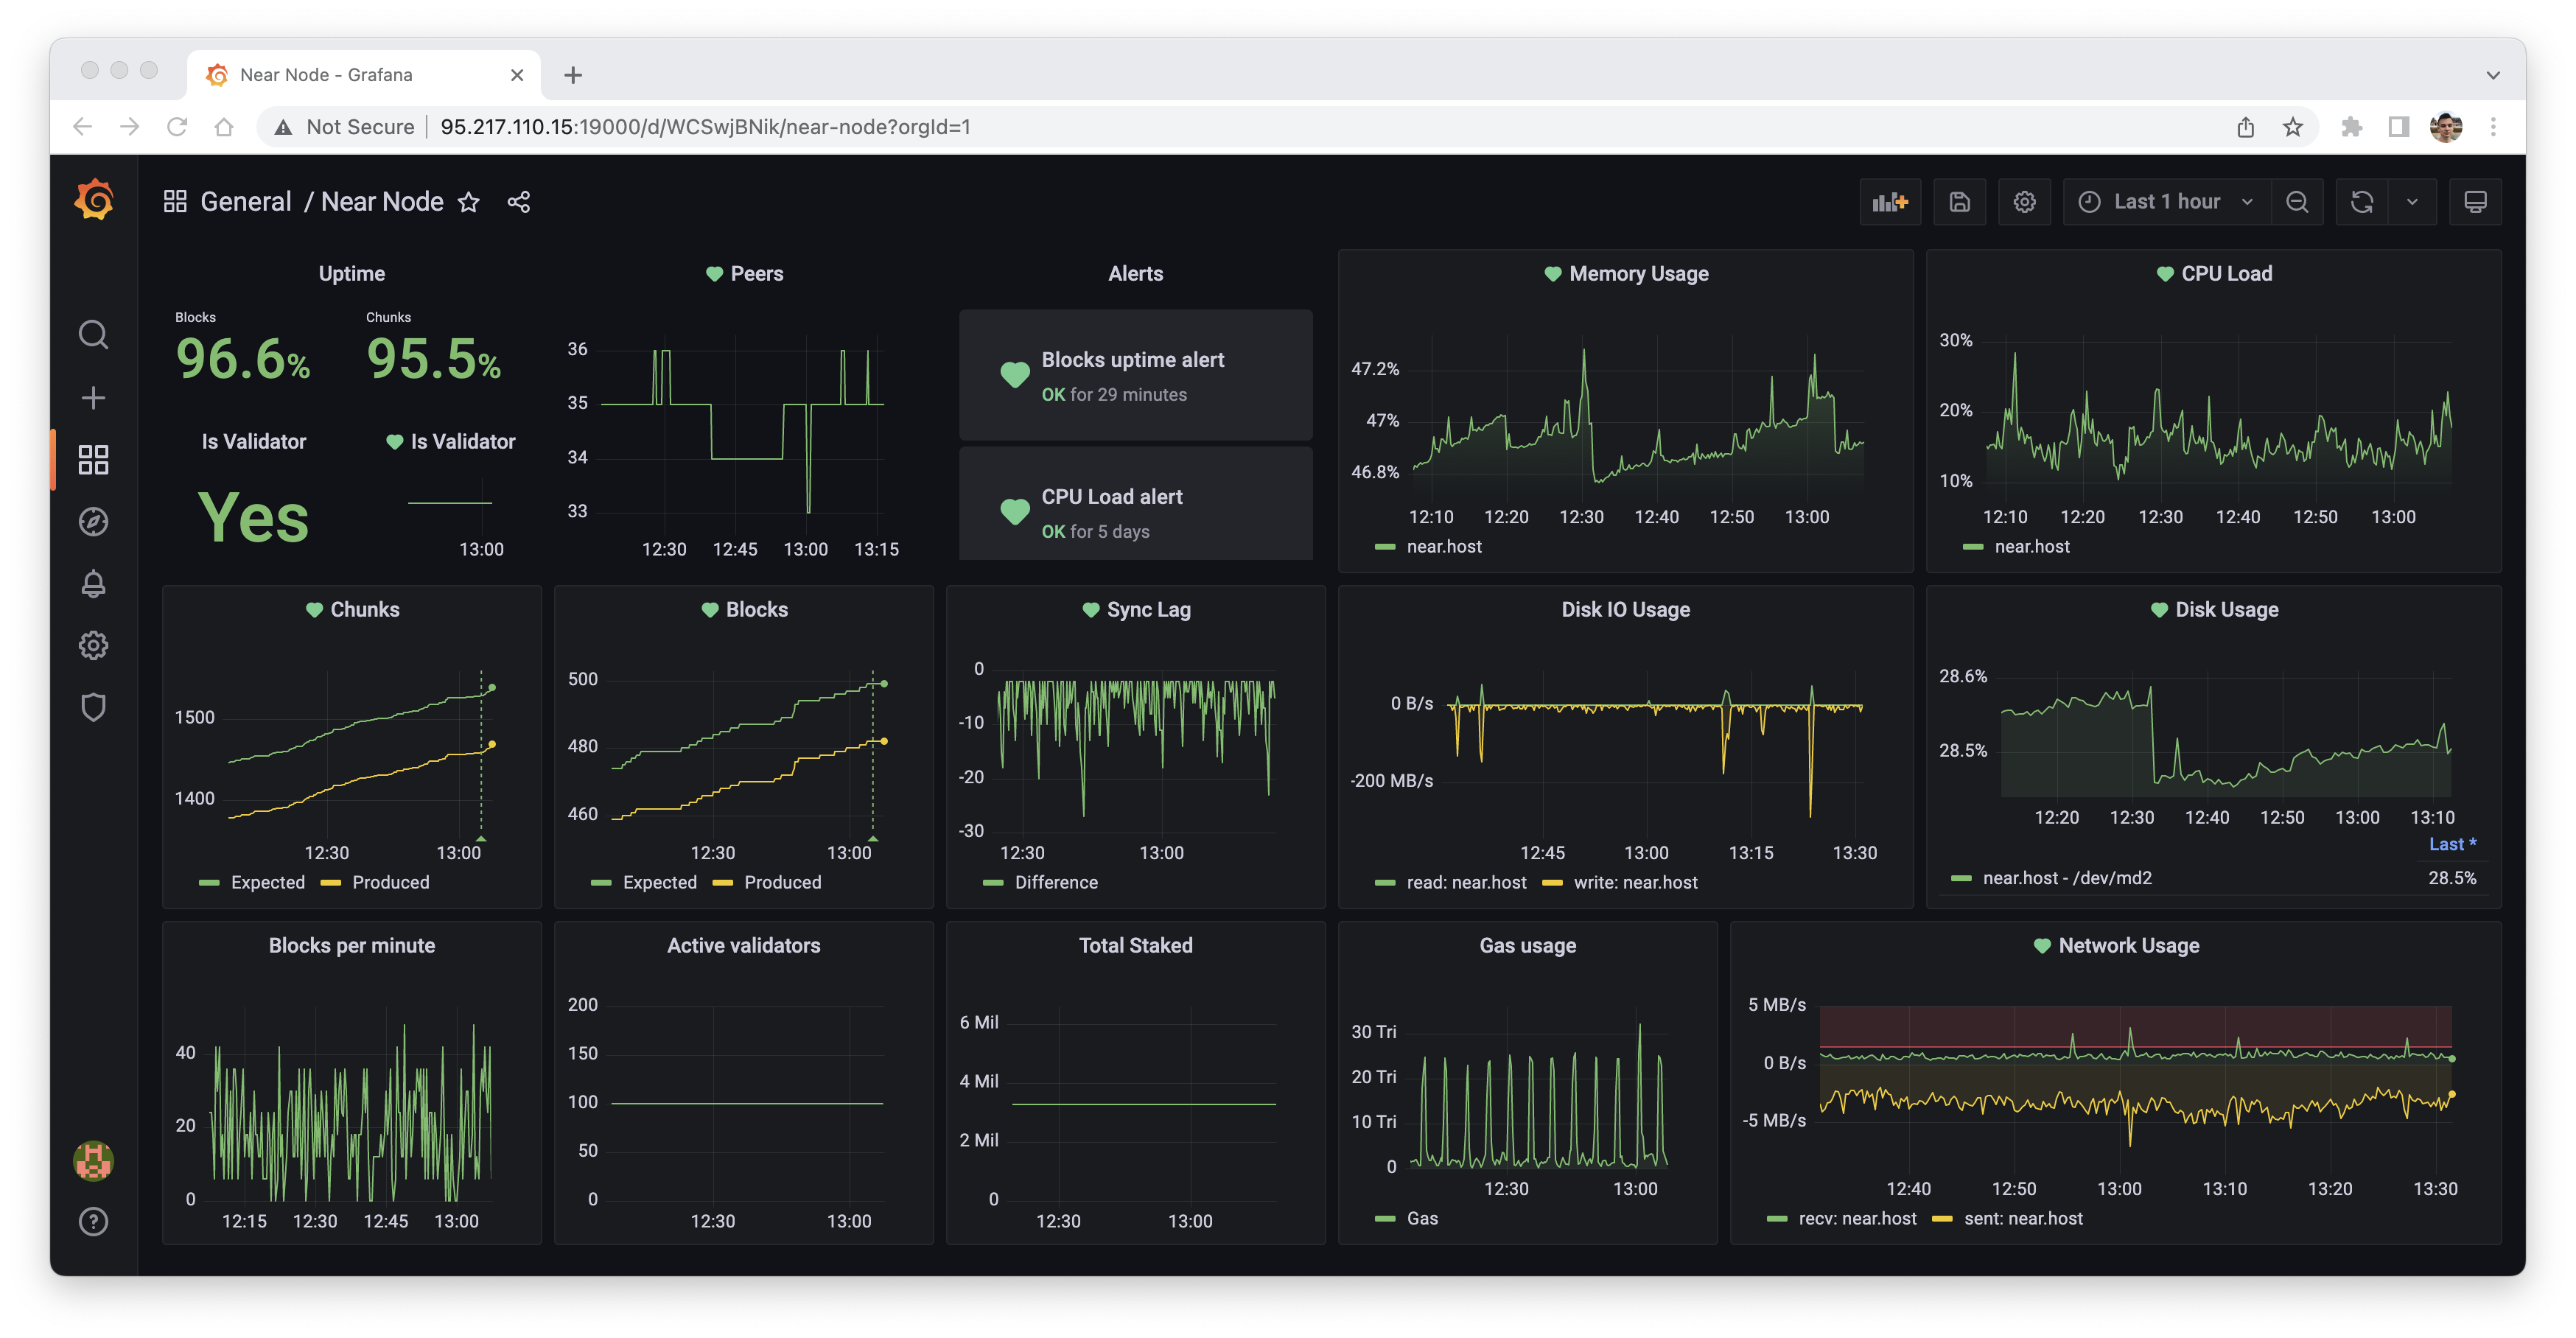Open the Sync Lag panel title menu
This screenshot has height=1338, width=2576.
pyautogui.click(x=1148, y=610)
